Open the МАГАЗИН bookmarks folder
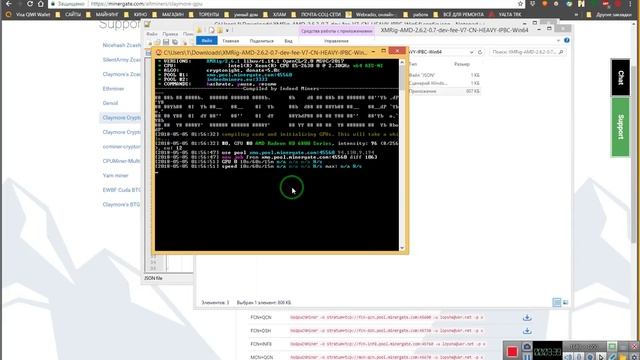 click(x=169, y=14)
